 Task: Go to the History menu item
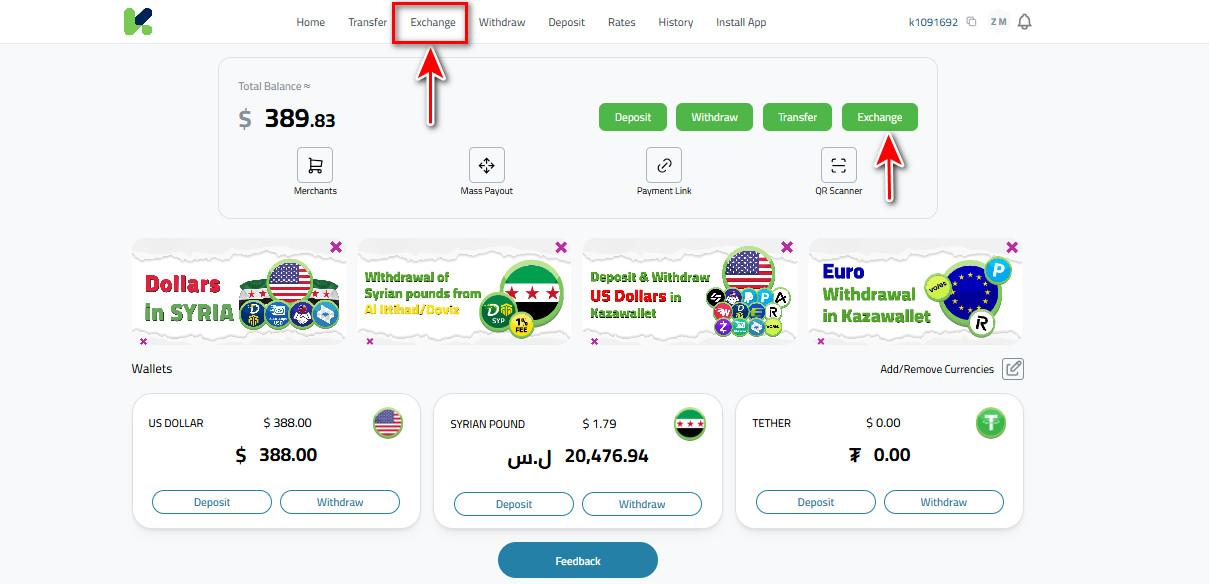676,22
